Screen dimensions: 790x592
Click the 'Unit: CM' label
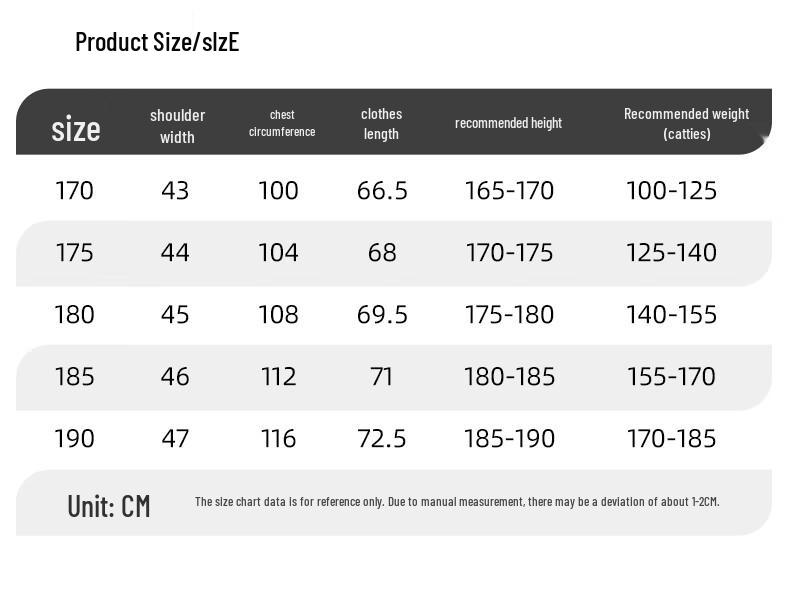(x=109, y=506)
